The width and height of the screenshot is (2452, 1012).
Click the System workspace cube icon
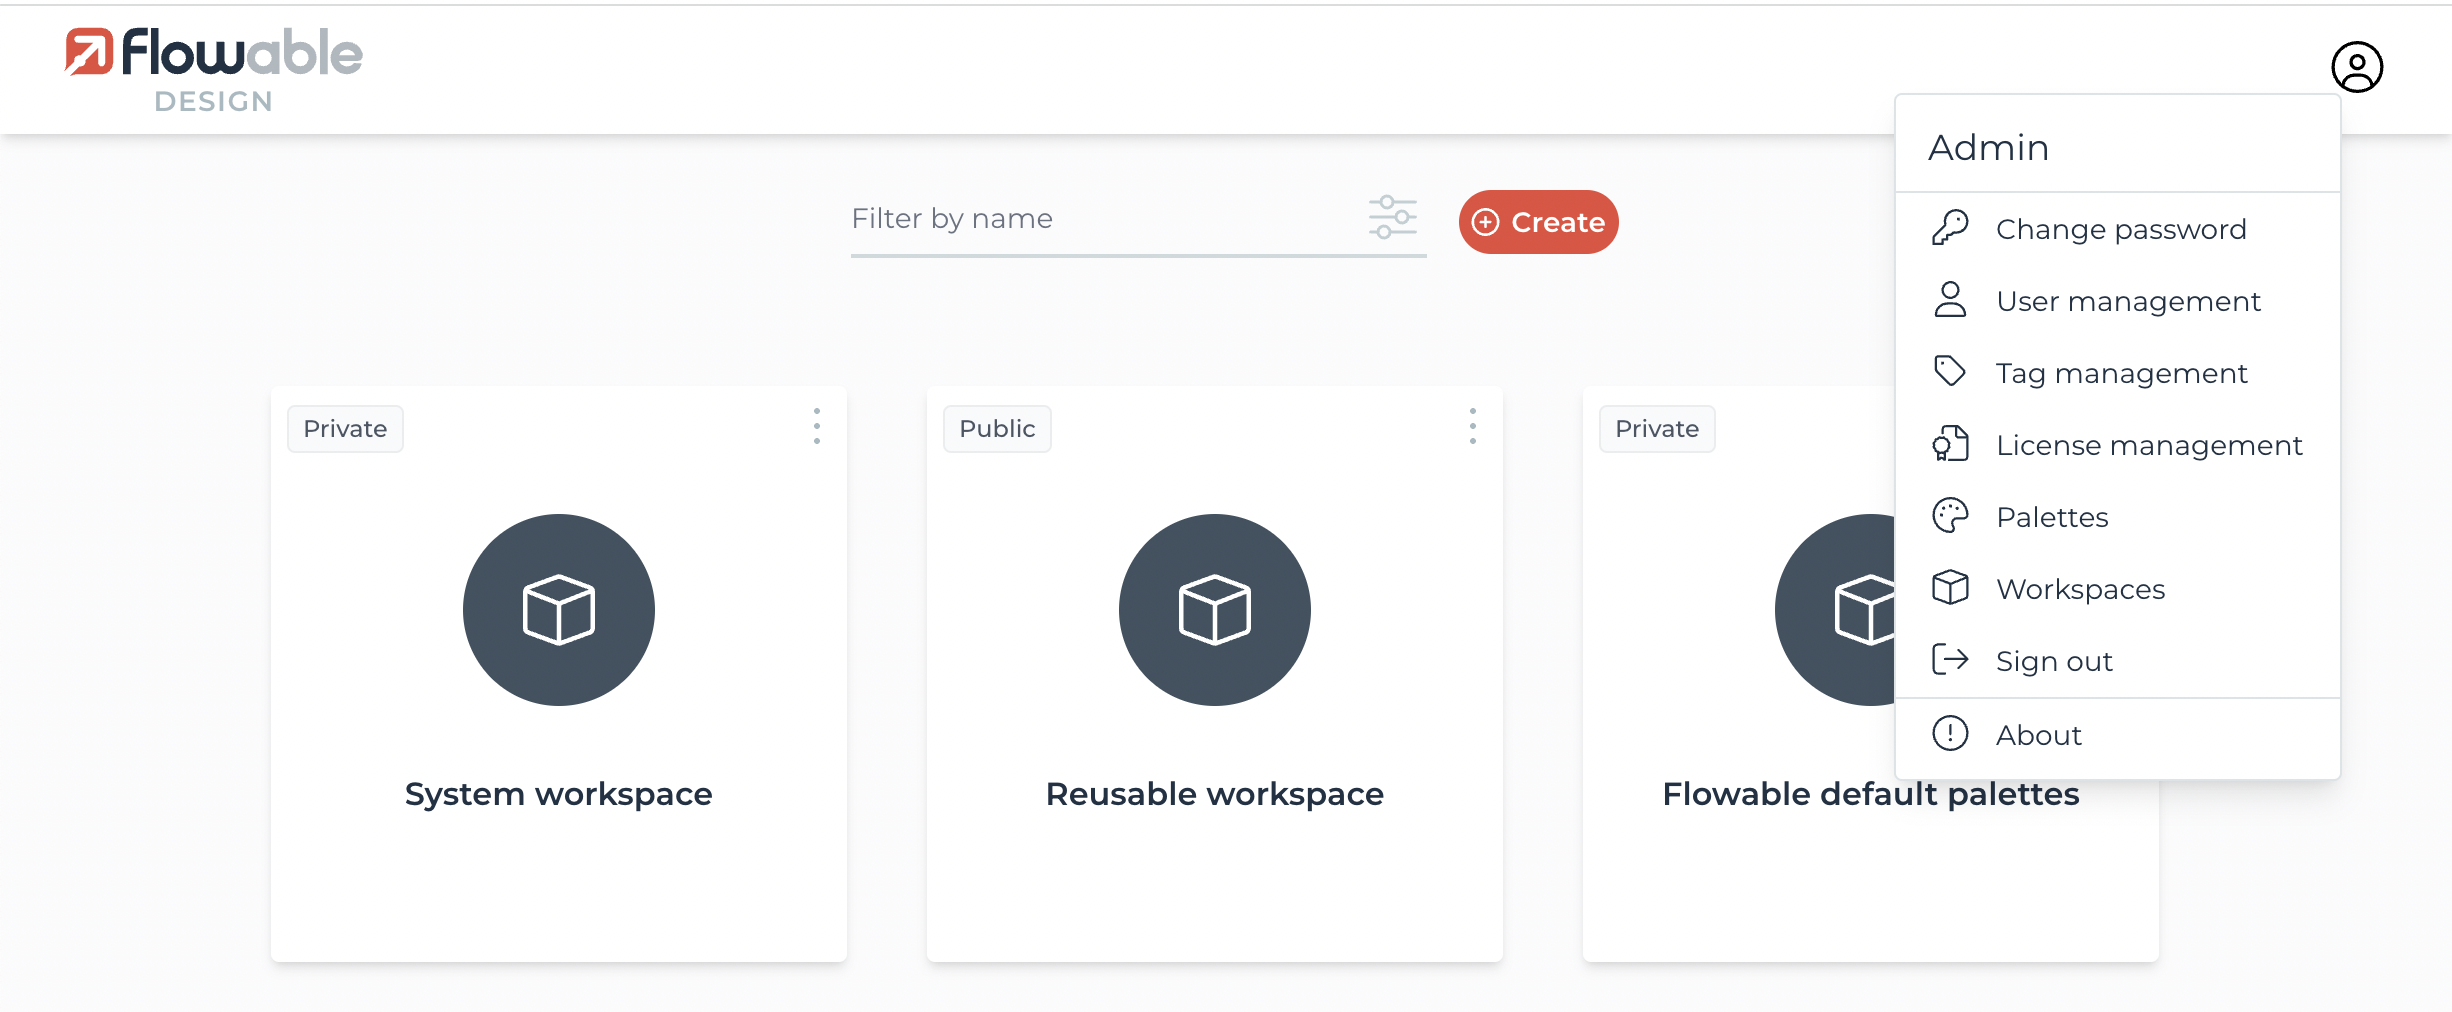[x=558, y=610]
